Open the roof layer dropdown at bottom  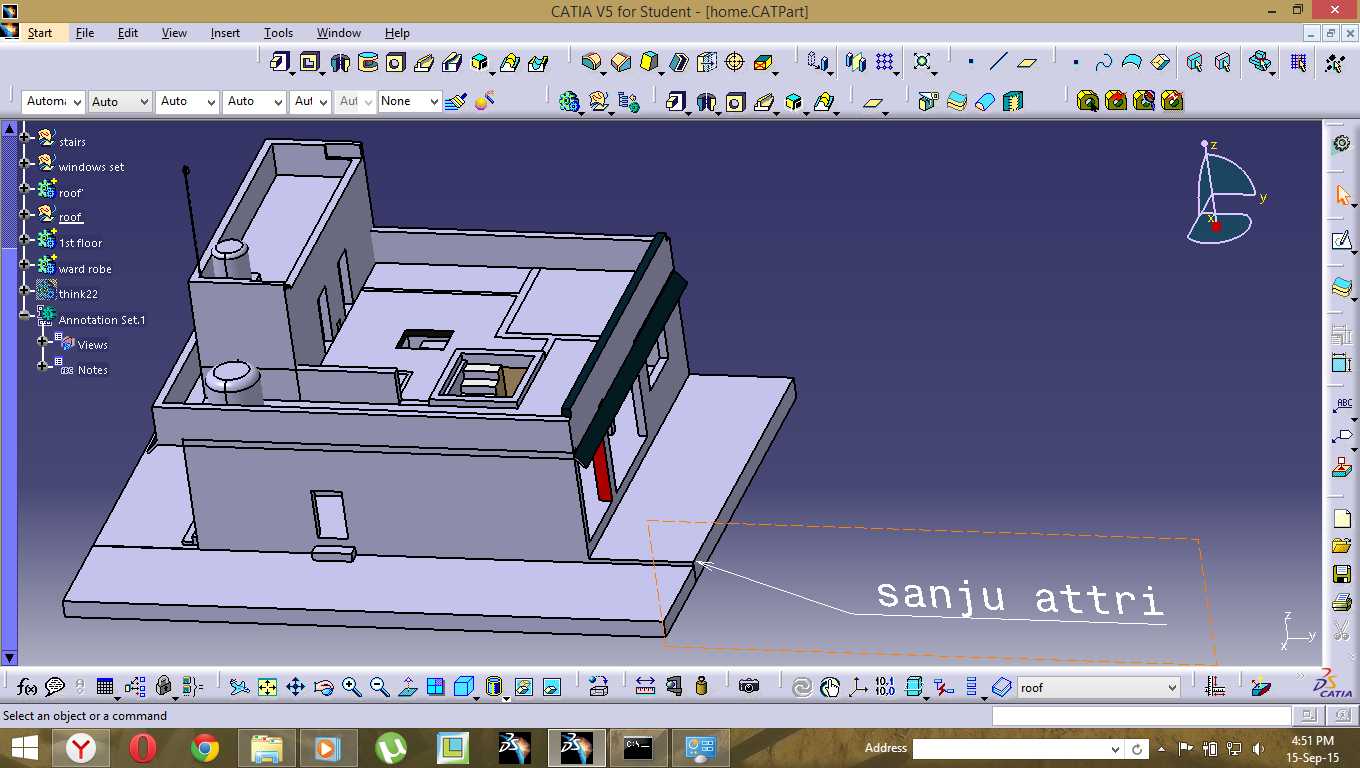pos(1099,688)
